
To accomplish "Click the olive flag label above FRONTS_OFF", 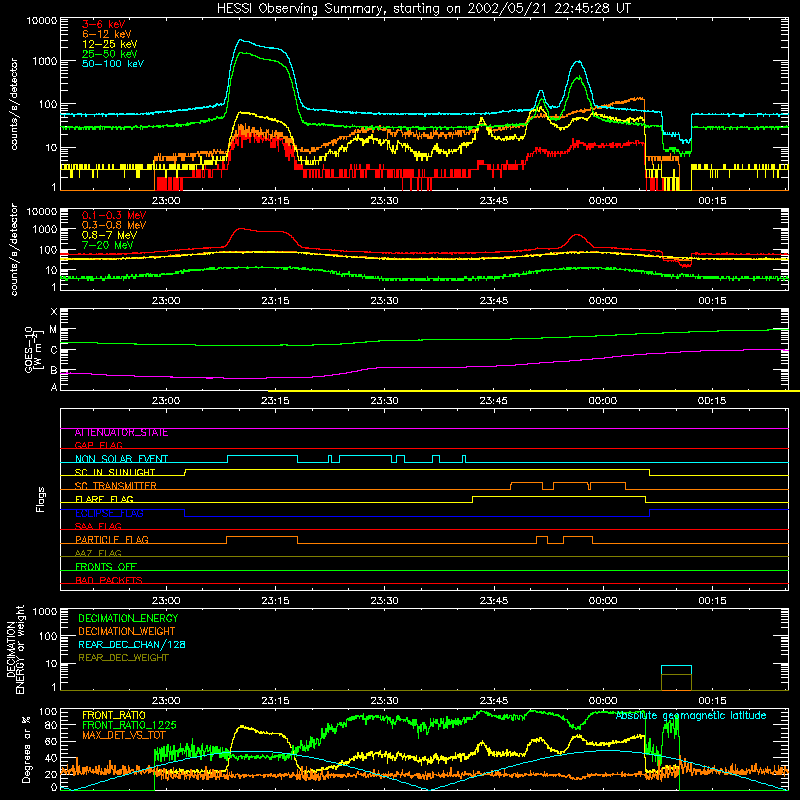I will [98, 553].
